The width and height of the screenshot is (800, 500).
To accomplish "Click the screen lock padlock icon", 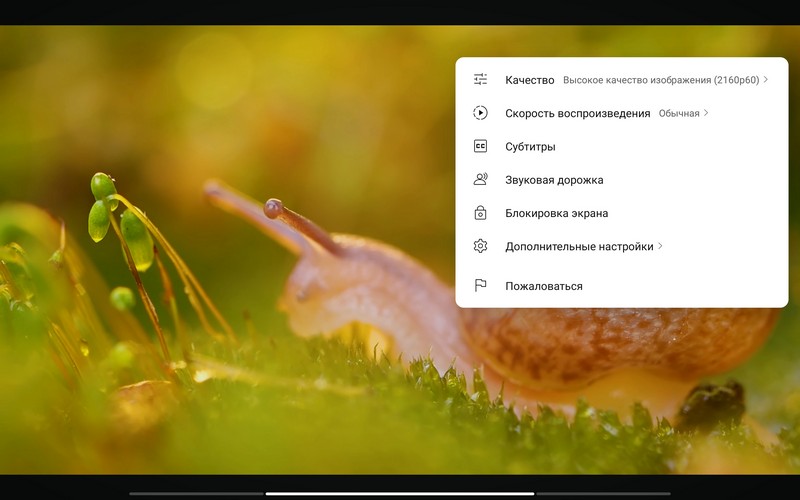I will tap(480, 213).
